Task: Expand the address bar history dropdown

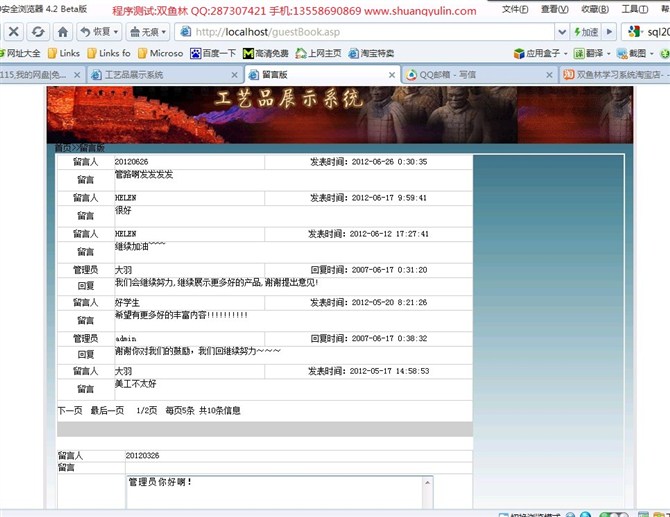Action: coord(562,32)
